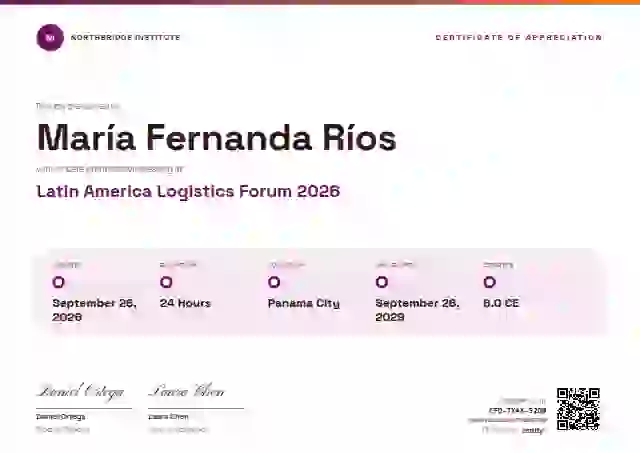Click the certificate ID code beside QR code

(x=517, y=411)
